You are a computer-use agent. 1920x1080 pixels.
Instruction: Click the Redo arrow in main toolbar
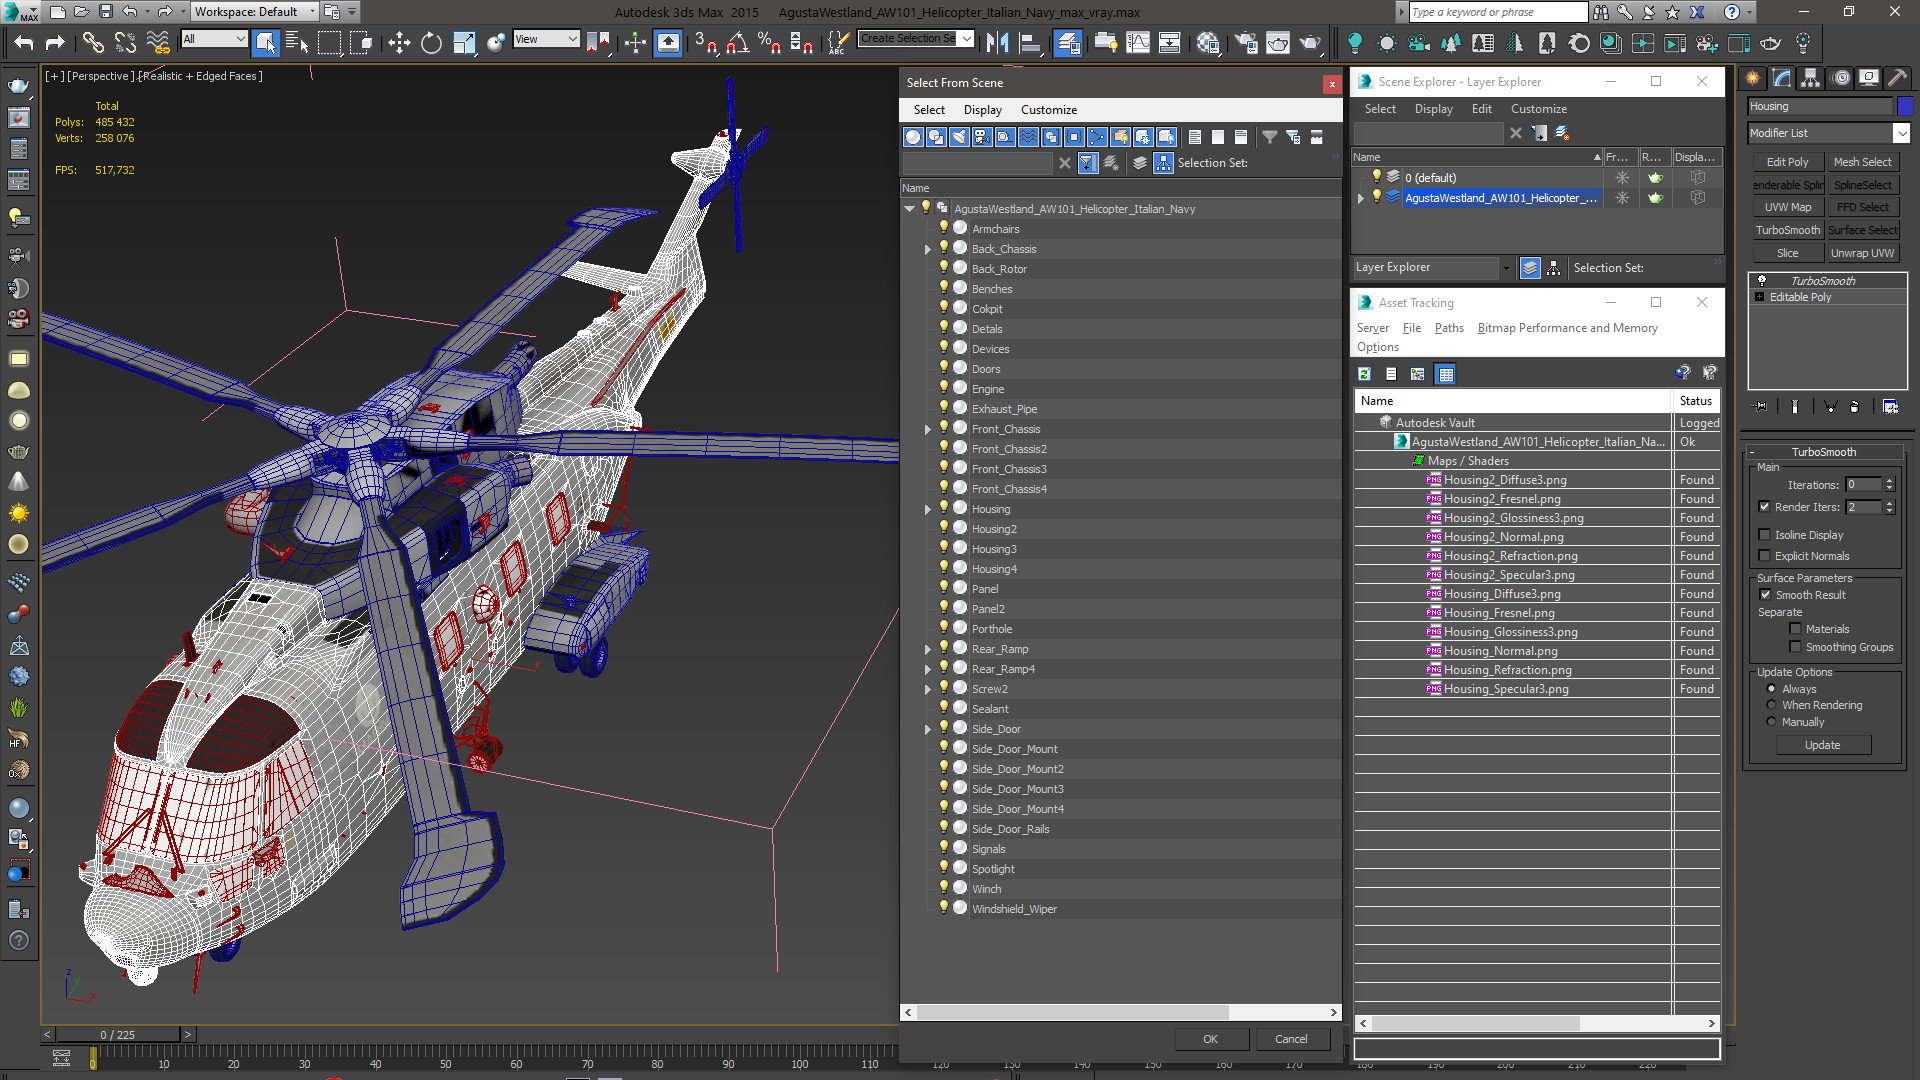tap(55, 42)
